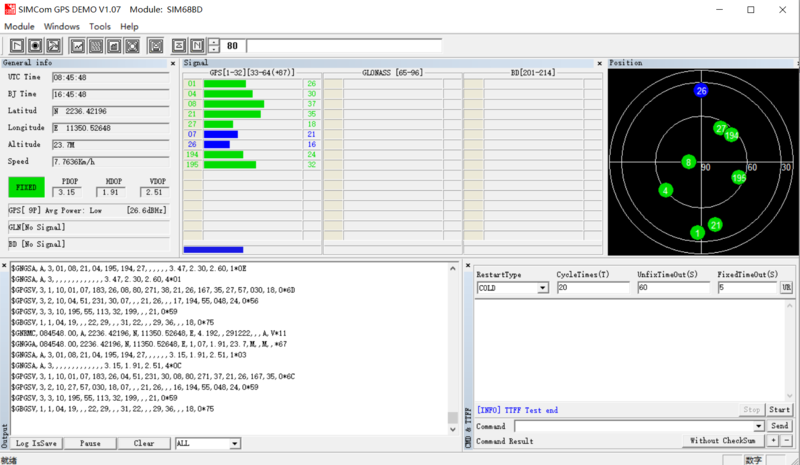The height and width of the screenshot is (465, 800).
Task: Click the UTC Time value 08:45:48
Action: tap(111, 78)
